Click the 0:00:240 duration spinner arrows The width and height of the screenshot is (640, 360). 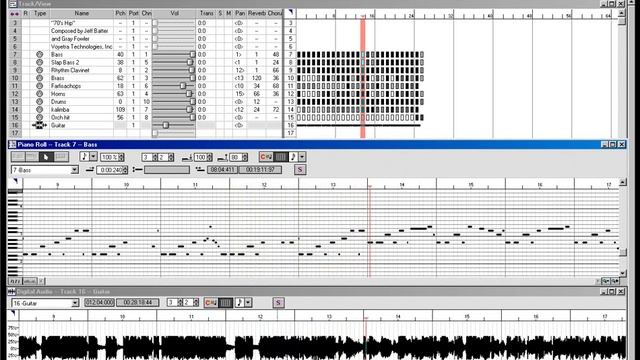coord(125,170)
